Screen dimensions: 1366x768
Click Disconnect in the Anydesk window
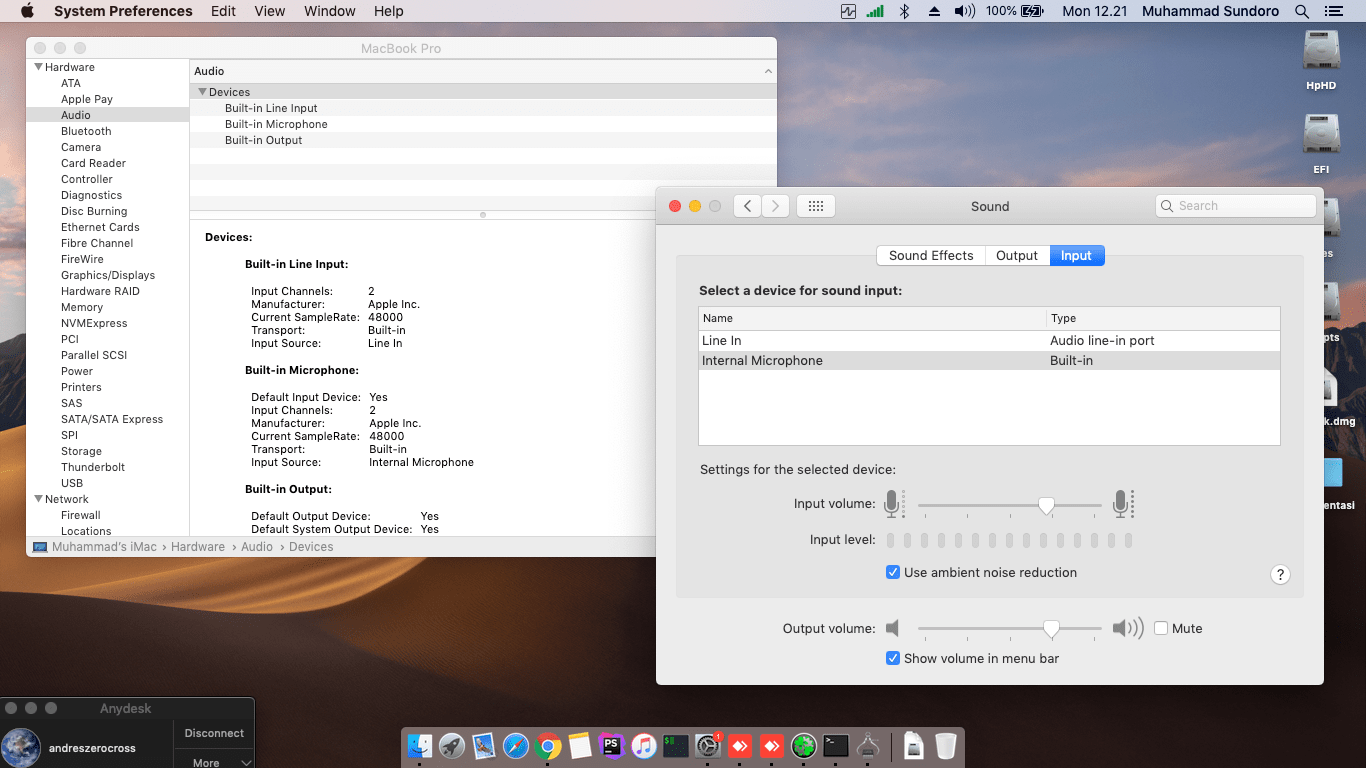click(x=214, y=733)
